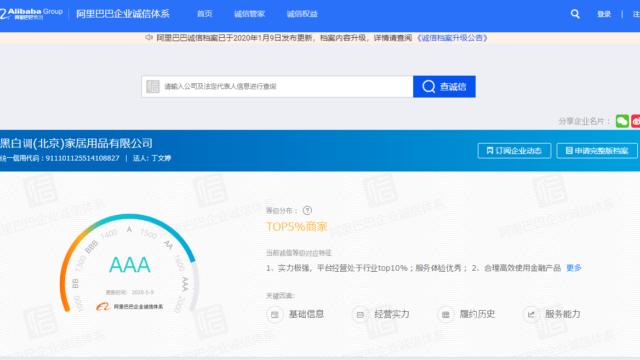Click the 更新时间 2020-5-9 text
Screen dimensions: 640x360
pyautogui.click(x=130, y=292)
